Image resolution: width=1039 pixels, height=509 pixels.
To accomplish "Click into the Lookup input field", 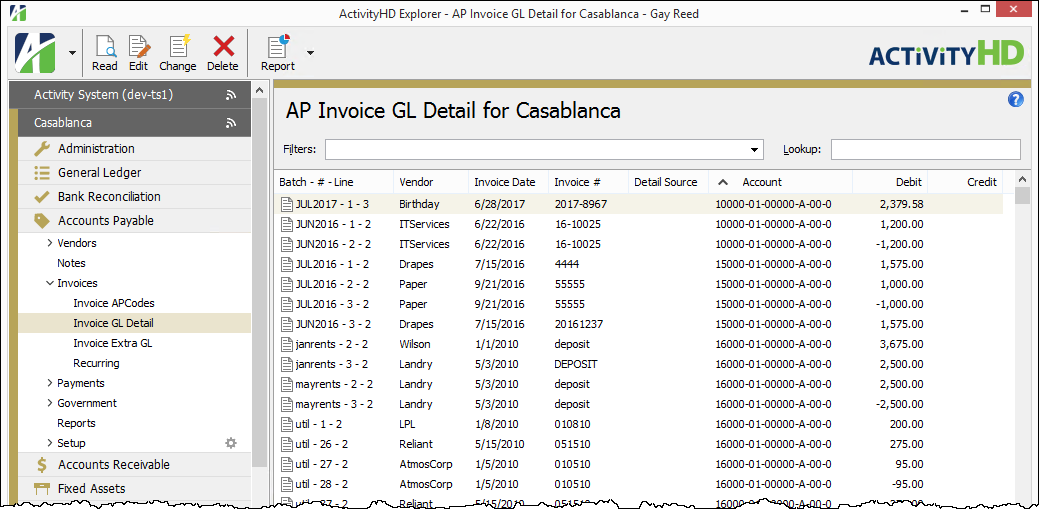I will point(925,150).
